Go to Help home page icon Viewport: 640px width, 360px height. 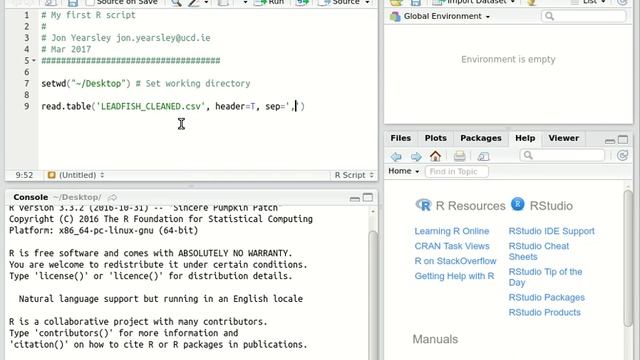tap(436, 156)
